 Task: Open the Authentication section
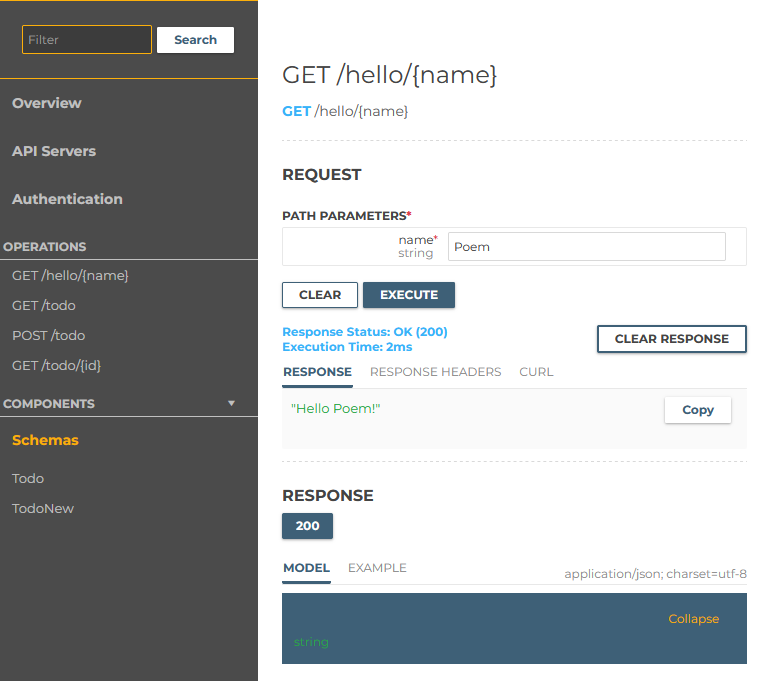(x=67, y=199)
